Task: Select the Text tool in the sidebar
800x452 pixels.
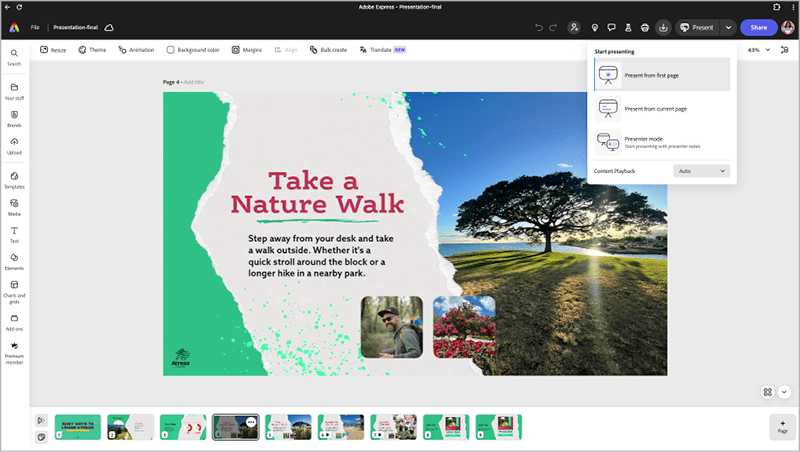Action: click(14, 235)
